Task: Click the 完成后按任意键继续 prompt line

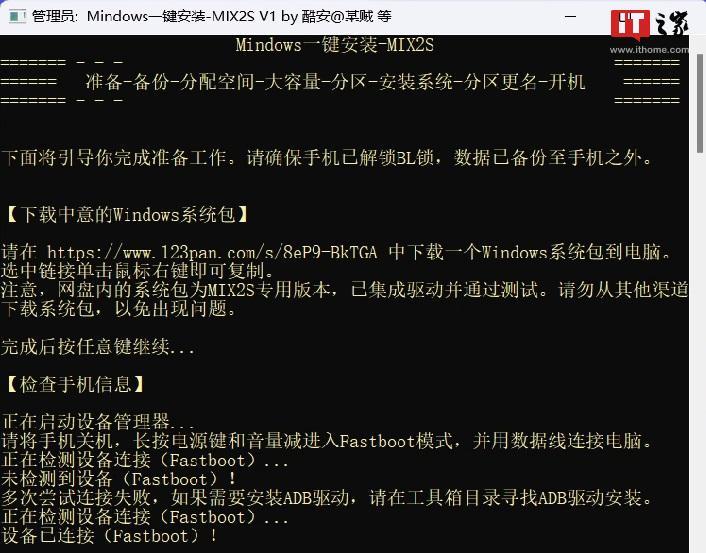Action: click(98, 347)
